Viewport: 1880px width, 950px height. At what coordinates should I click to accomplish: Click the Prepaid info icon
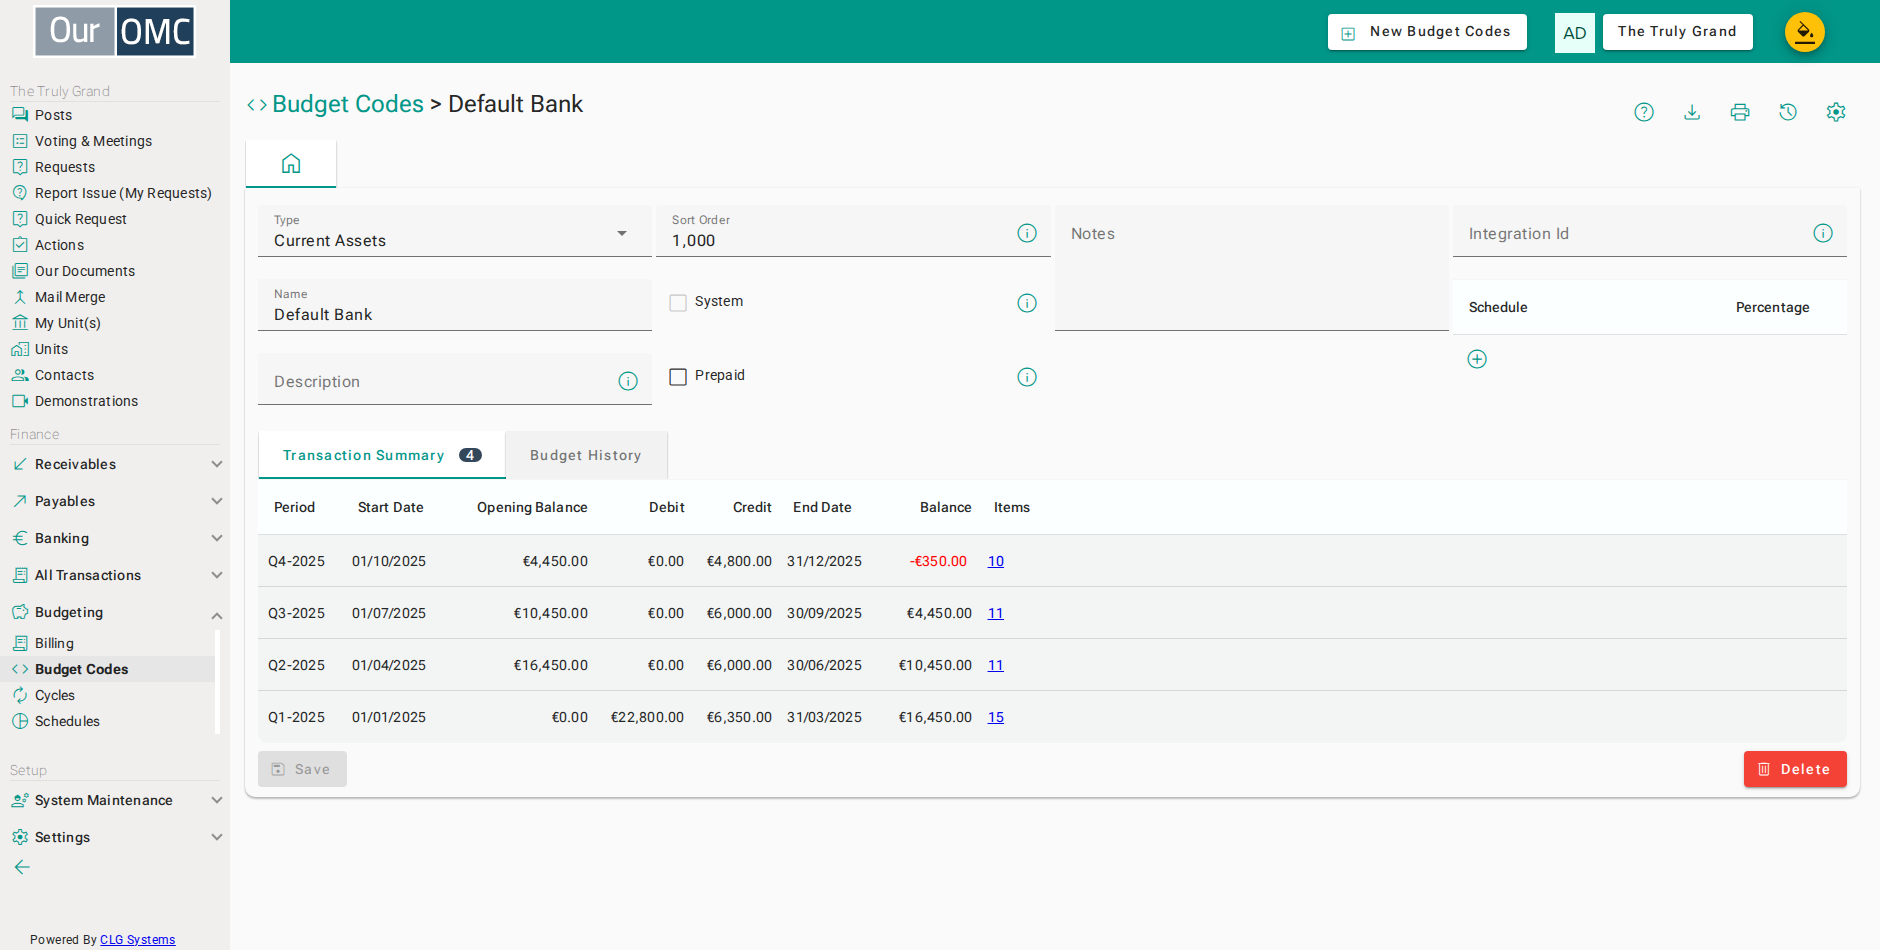pos(1027,377)
